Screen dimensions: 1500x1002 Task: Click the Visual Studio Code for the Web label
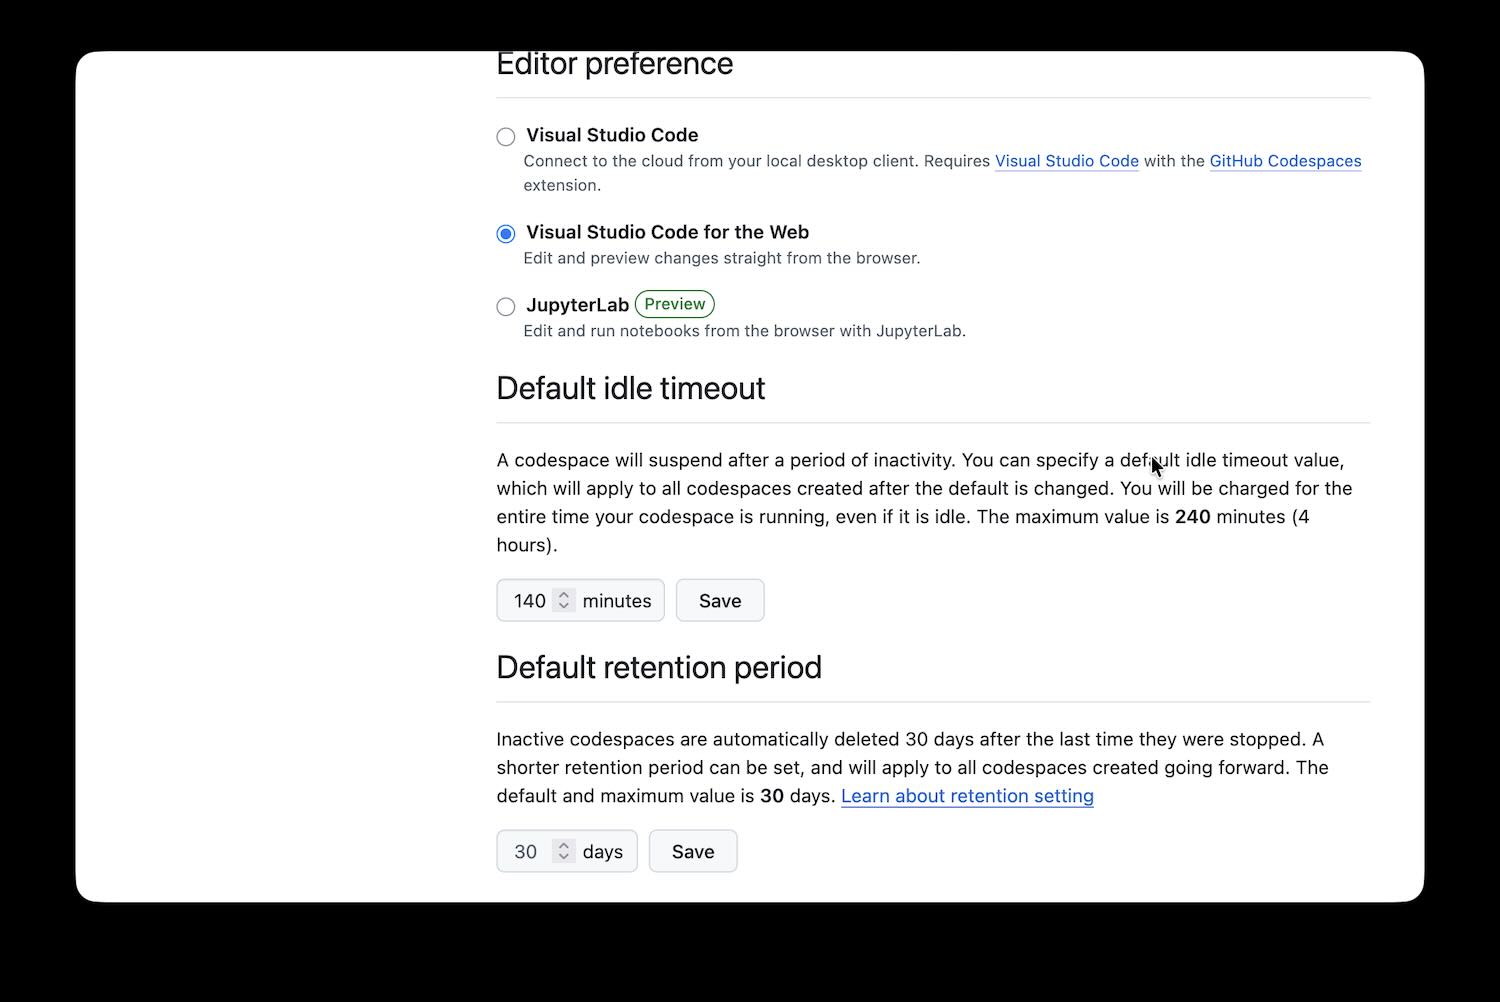[667, 232]
